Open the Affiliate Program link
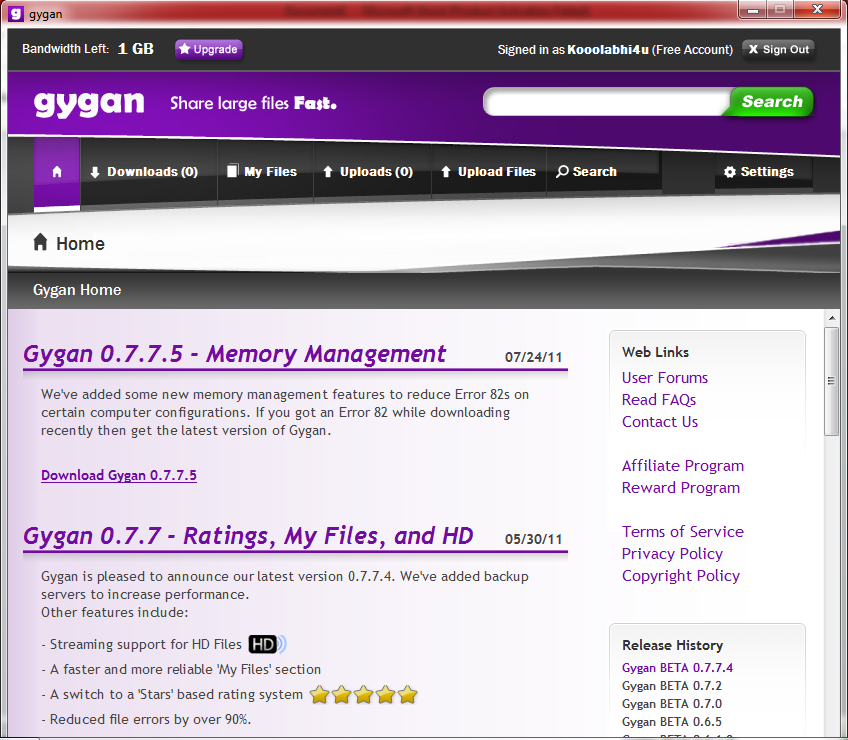The width and height of the screenshot is (848, 740). pos(682,466)
